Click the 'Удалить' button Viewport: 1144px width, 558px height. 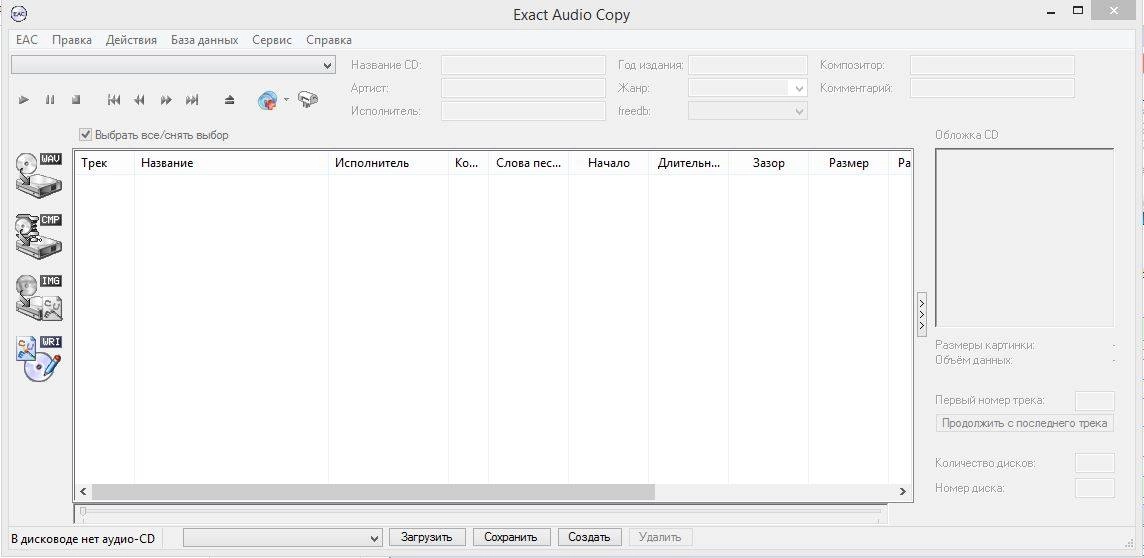(660, 538)
